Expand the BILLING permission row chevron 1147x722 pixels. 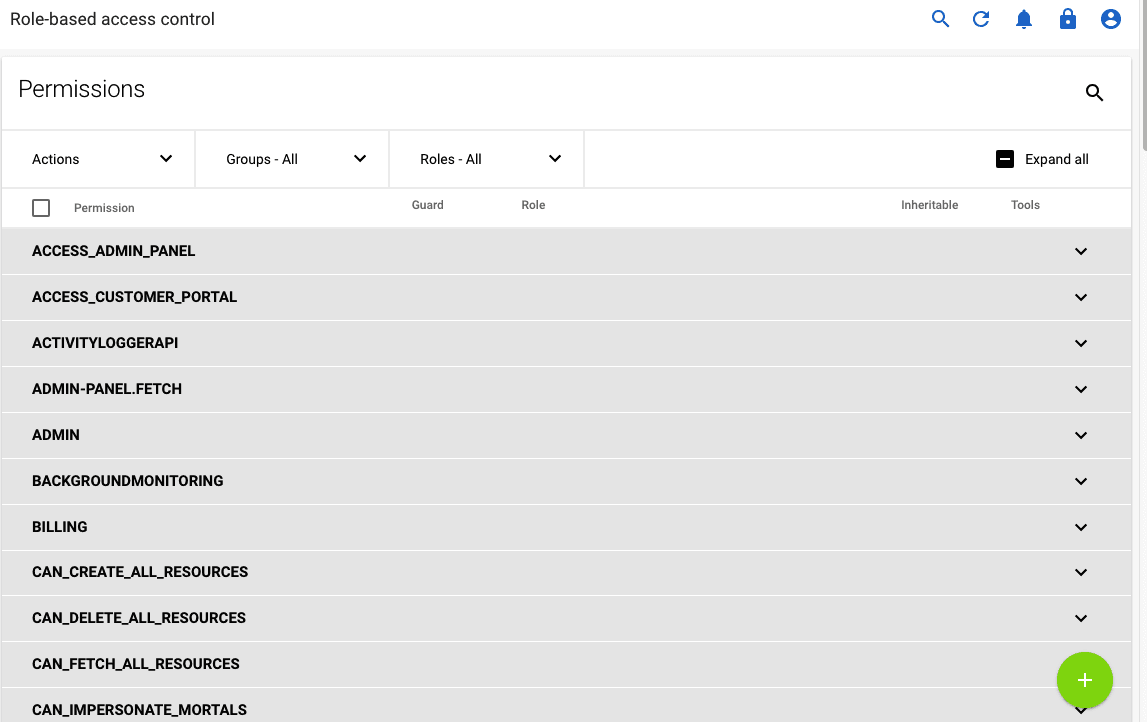[x=1080, y=527]
